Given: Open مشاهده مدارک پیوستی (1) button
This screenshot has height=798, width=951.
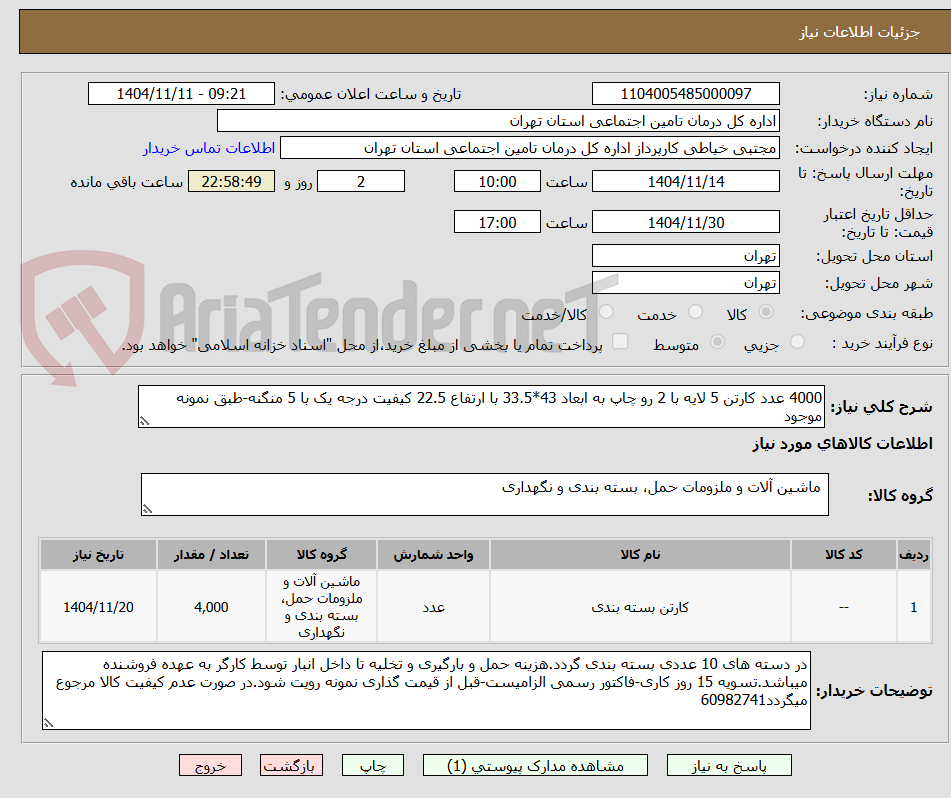Looking at the screenshot, I should [535, 766].
